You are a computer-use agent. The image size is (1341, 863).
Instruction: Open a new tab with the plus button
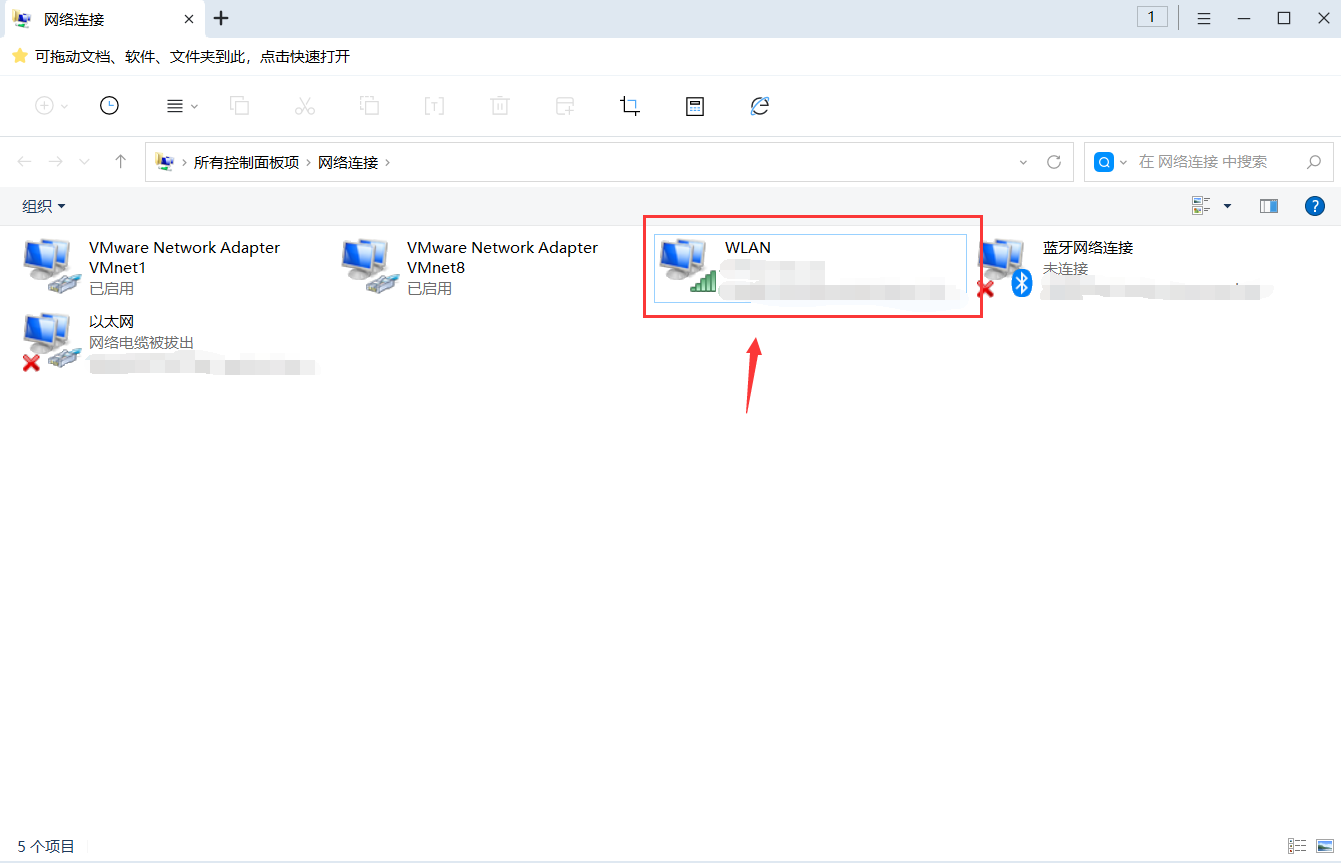[221, 18]
